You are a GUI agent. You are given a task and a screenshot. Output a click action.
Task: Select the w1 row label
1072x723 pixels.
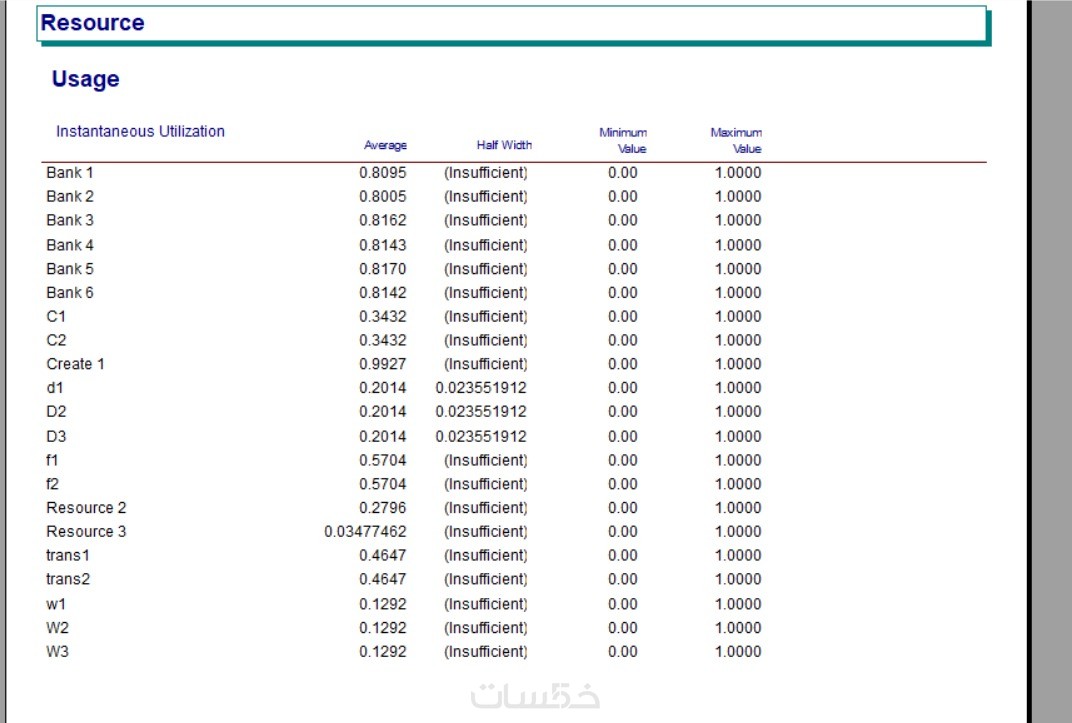(x=56, y=604)
